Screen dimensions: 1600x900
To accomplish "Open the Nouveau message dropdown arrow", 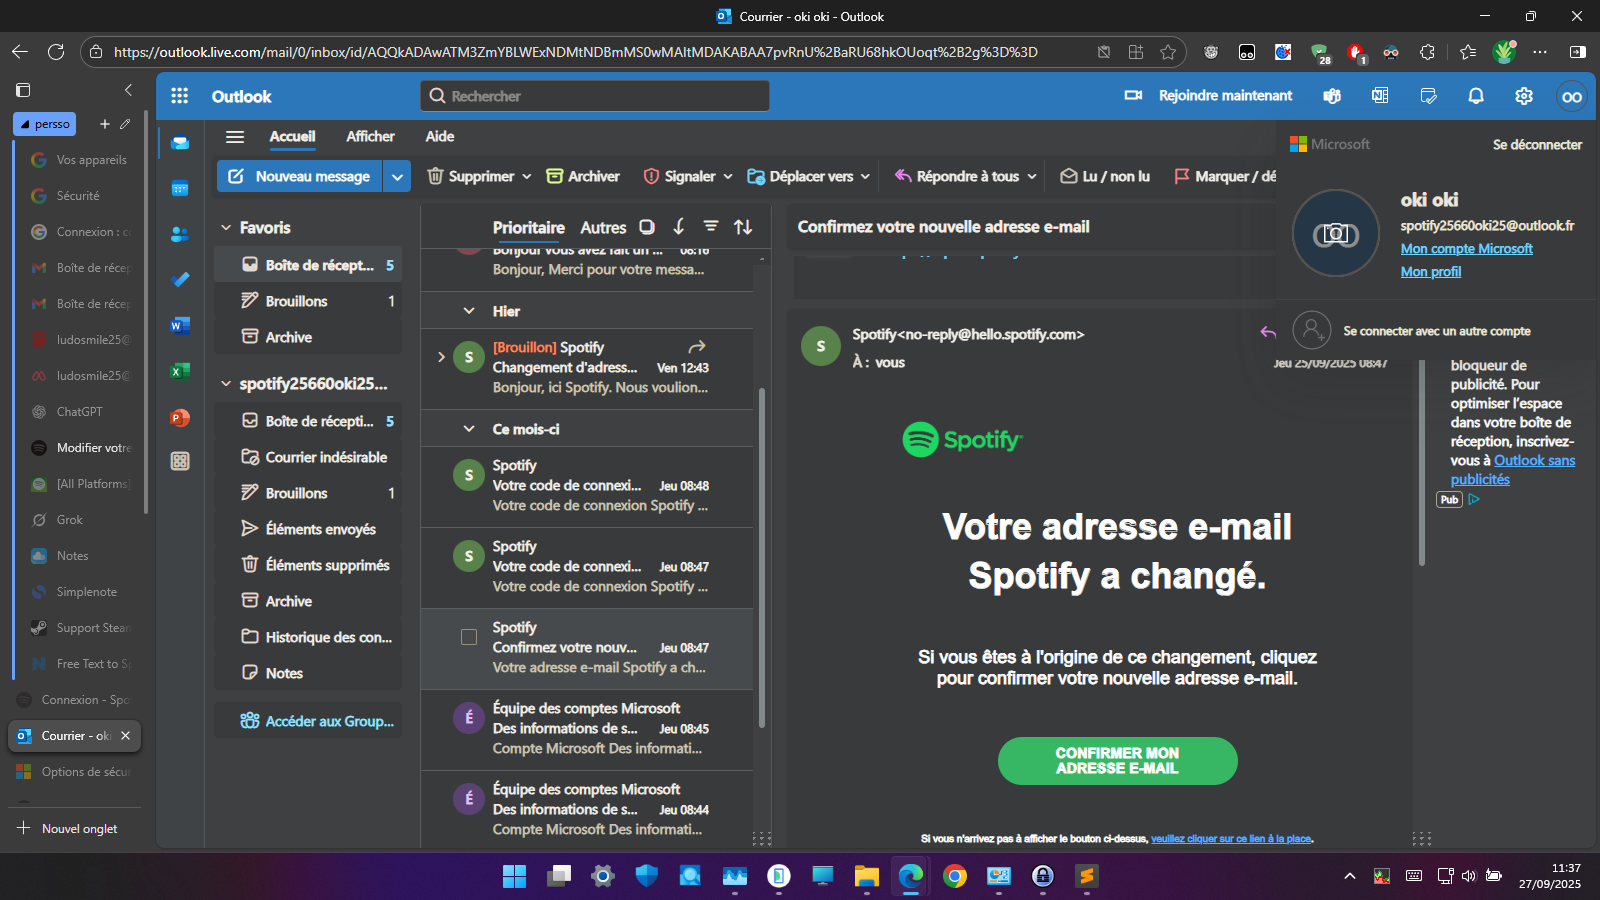I will 397,176.
